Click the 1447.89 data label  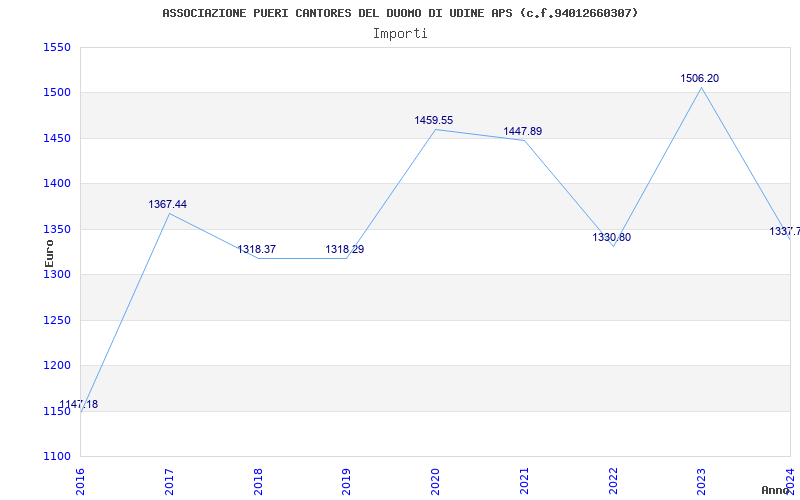click(522, 131)
